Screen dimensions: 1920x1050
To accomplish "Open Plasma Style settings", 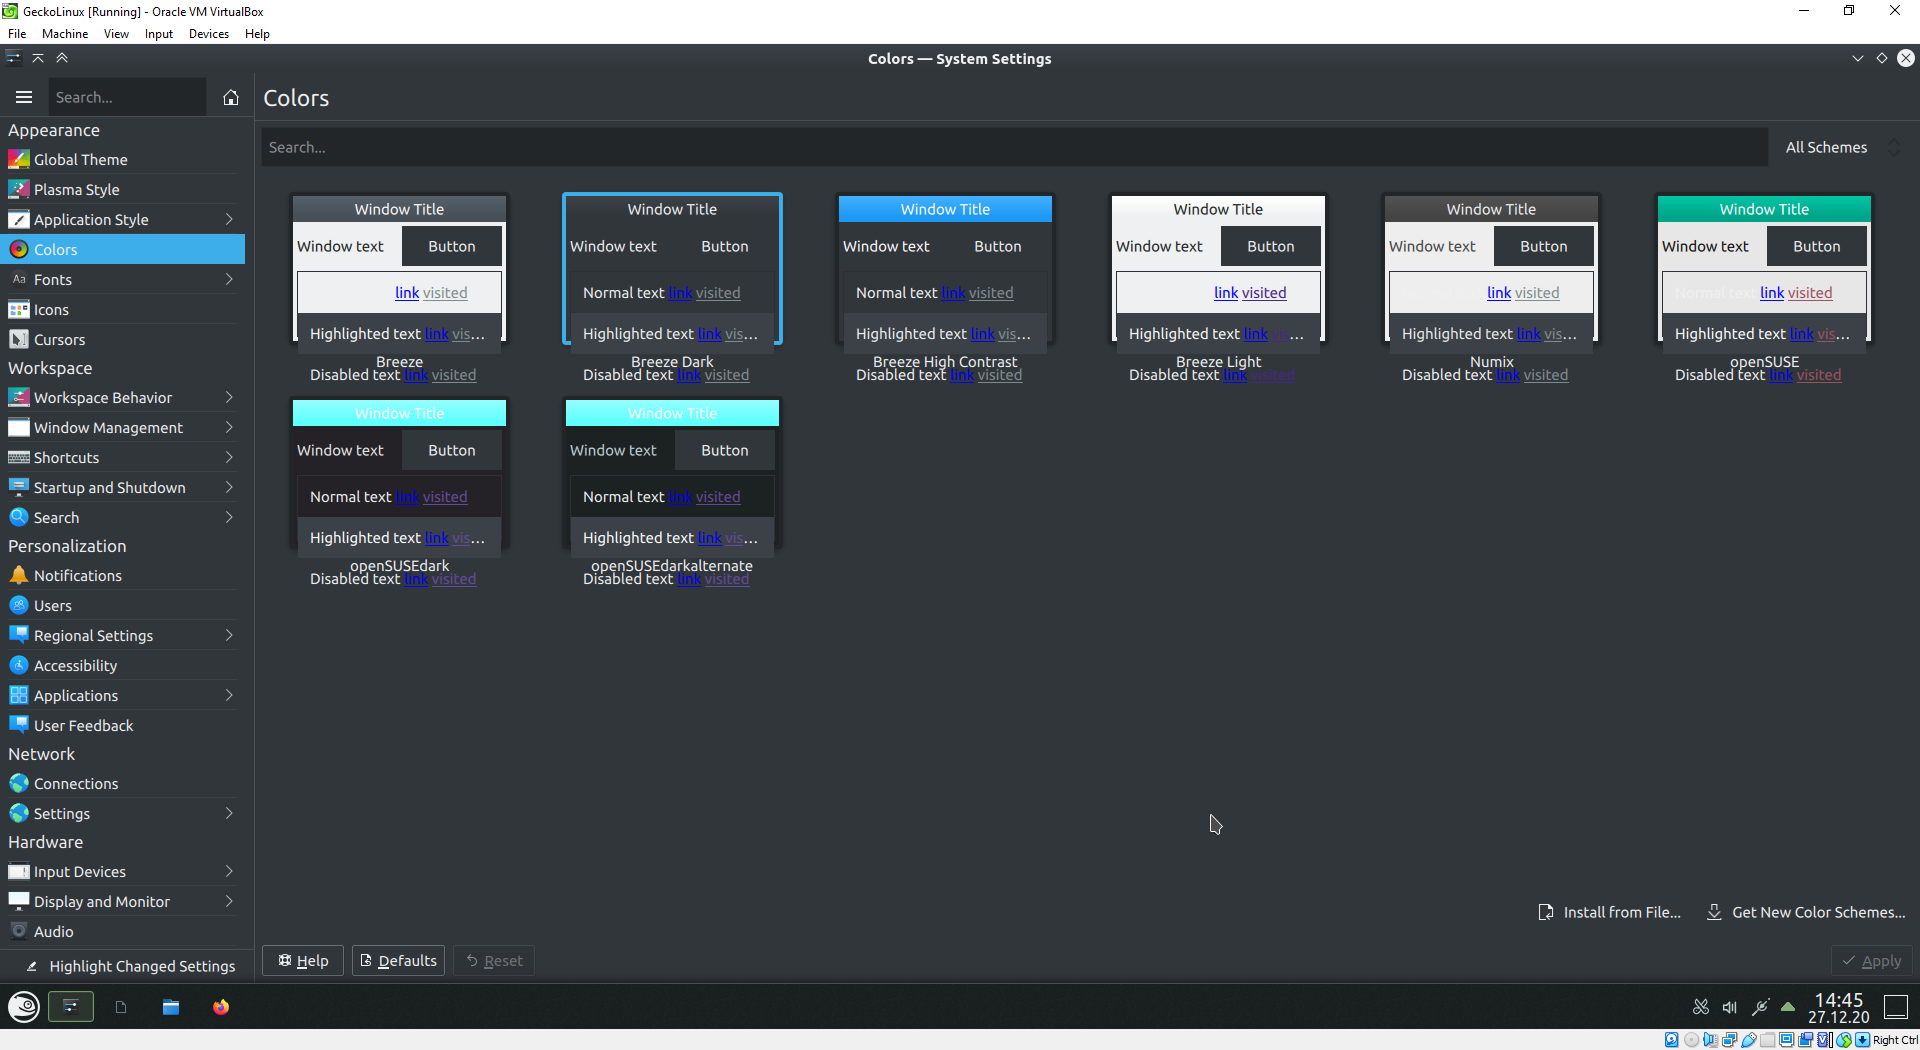I will (x=122, y=190).
